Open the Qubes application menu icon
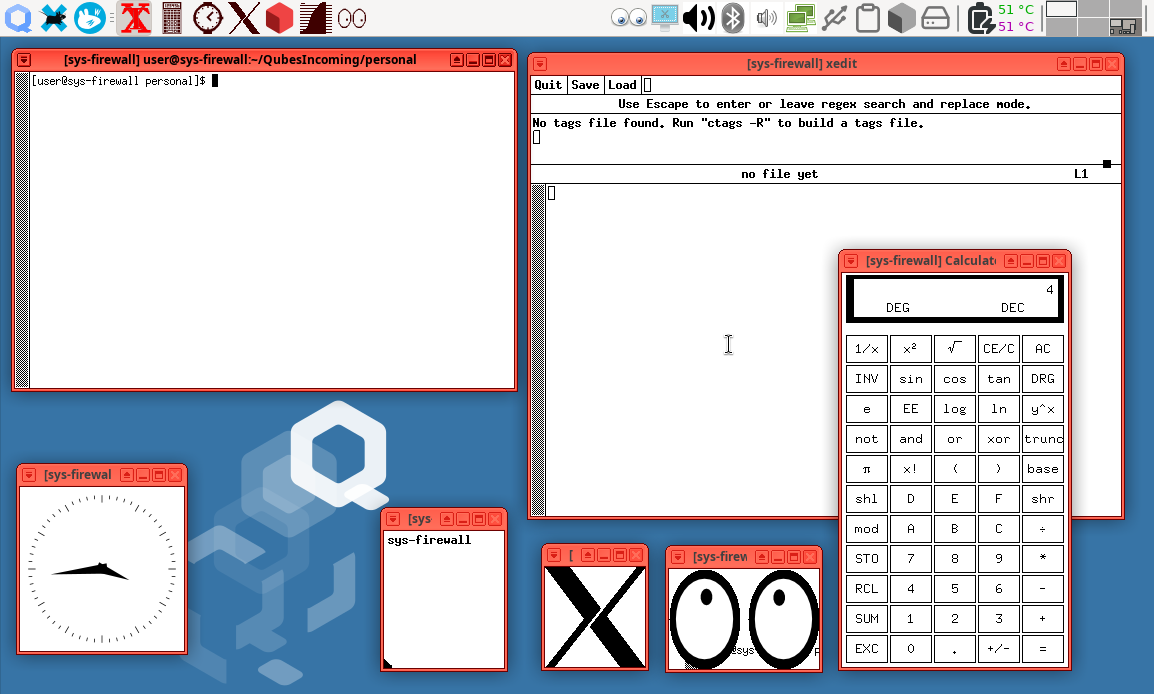The width and height of the screenshot is (1154, 694). 18,18
